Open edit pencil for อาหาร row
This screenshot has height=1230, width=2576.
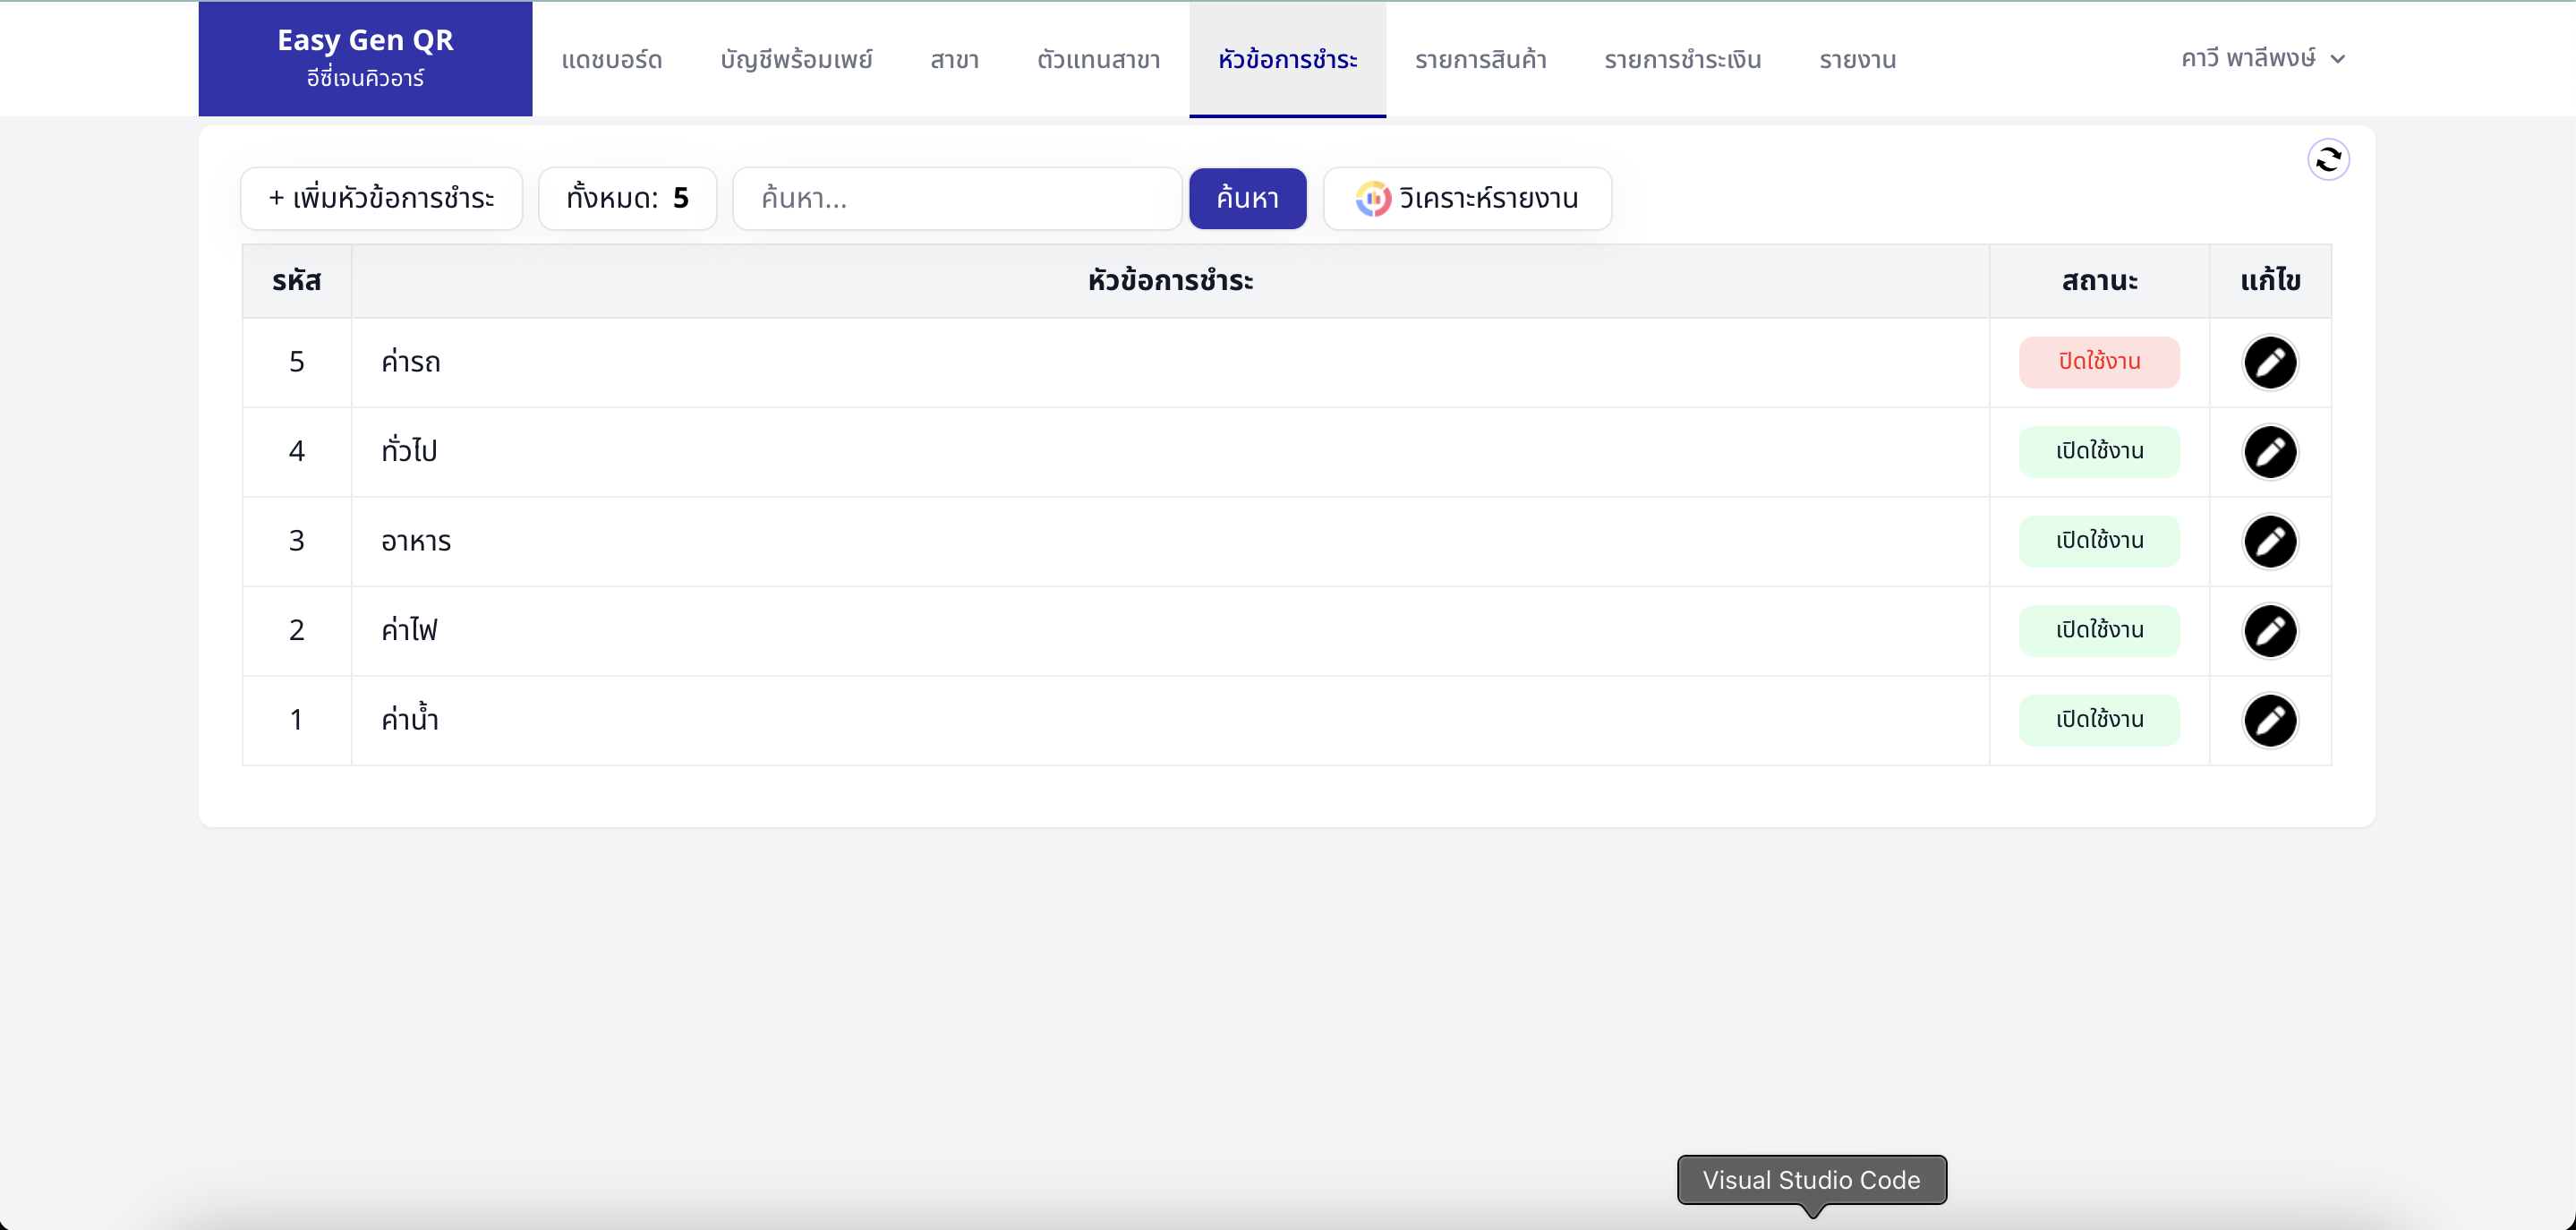2270,541
